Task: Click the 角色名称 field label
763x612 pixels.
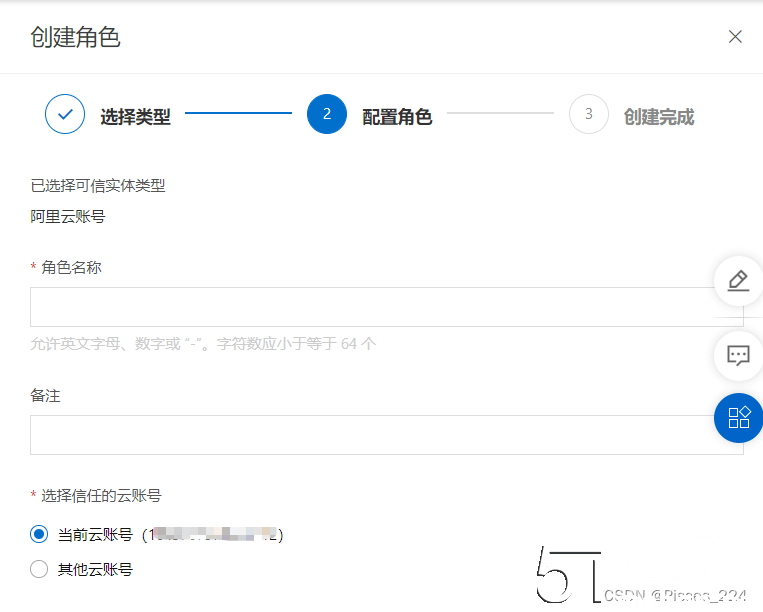Action: (x=71, y=267)
